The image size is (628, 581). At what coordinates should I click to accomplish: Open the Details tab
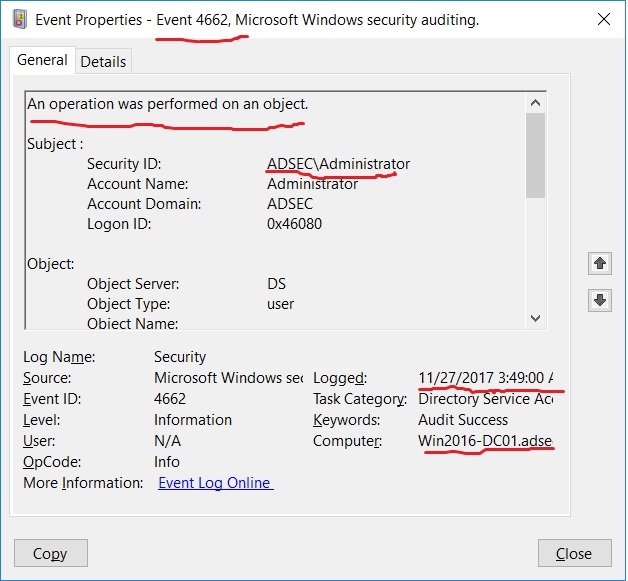click(x=103, y=61)
